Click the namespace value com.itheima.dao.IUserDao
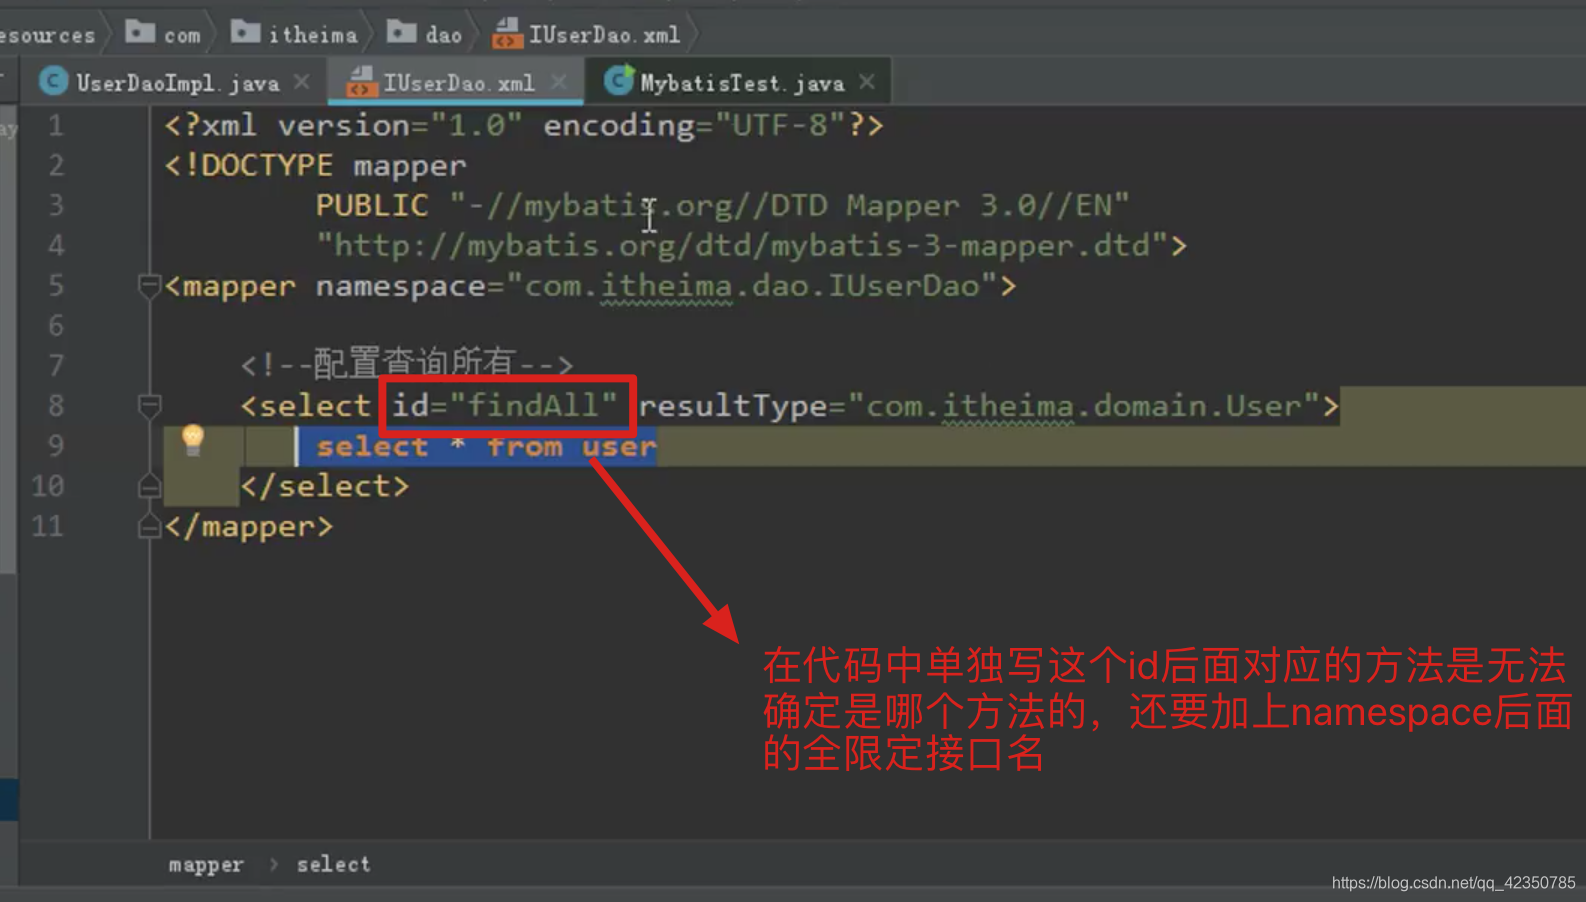The width and height of the screenshot is (1586, 902). pyautogui.click(x=752, y=286)
